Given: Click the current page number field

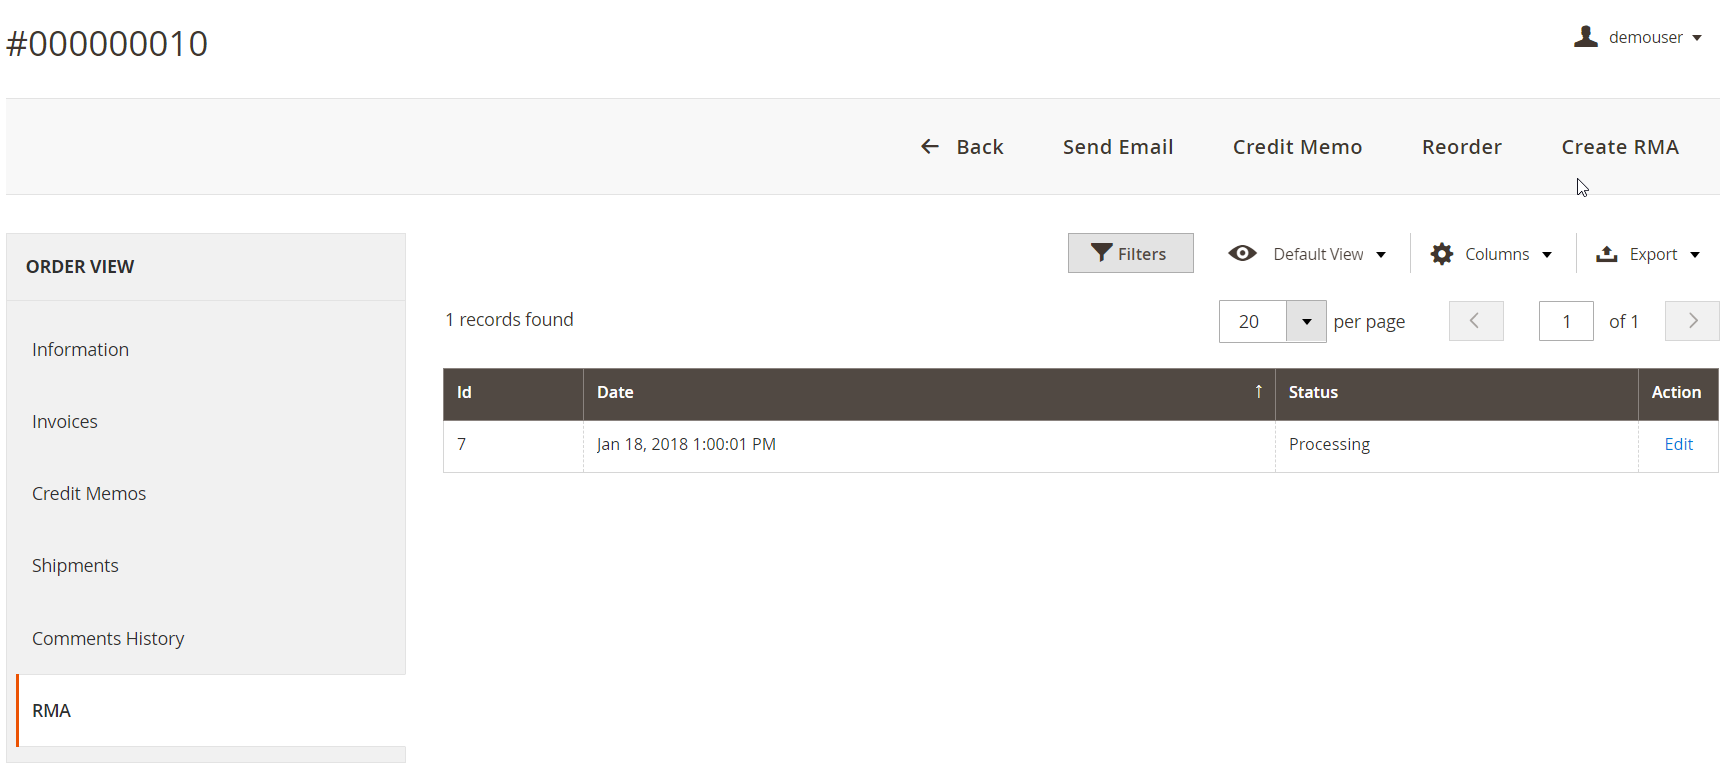Looking at the screenshot, I should pyautogui.click(x=1566, y=321).
